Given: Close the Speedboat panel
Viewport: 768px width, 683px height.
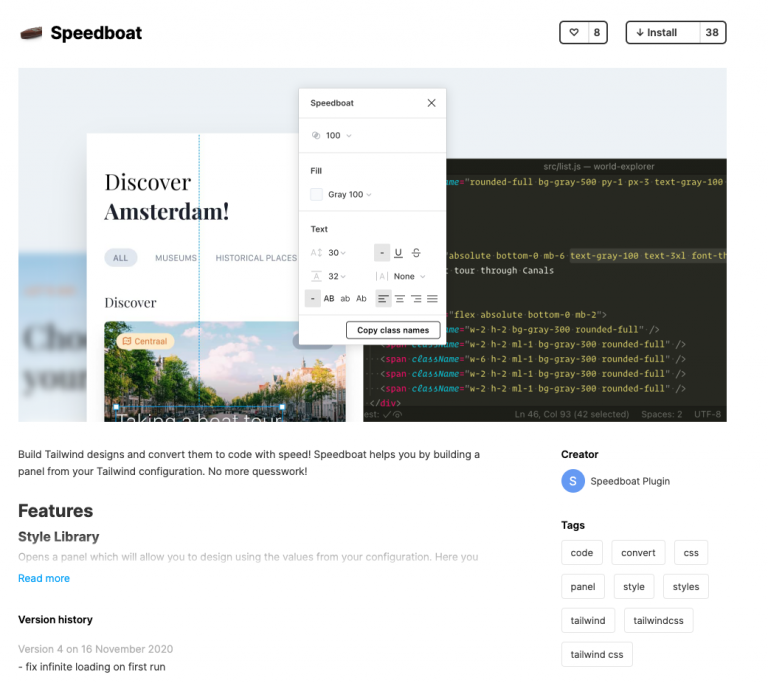Looking at the screenshot, I should (431, 103).
